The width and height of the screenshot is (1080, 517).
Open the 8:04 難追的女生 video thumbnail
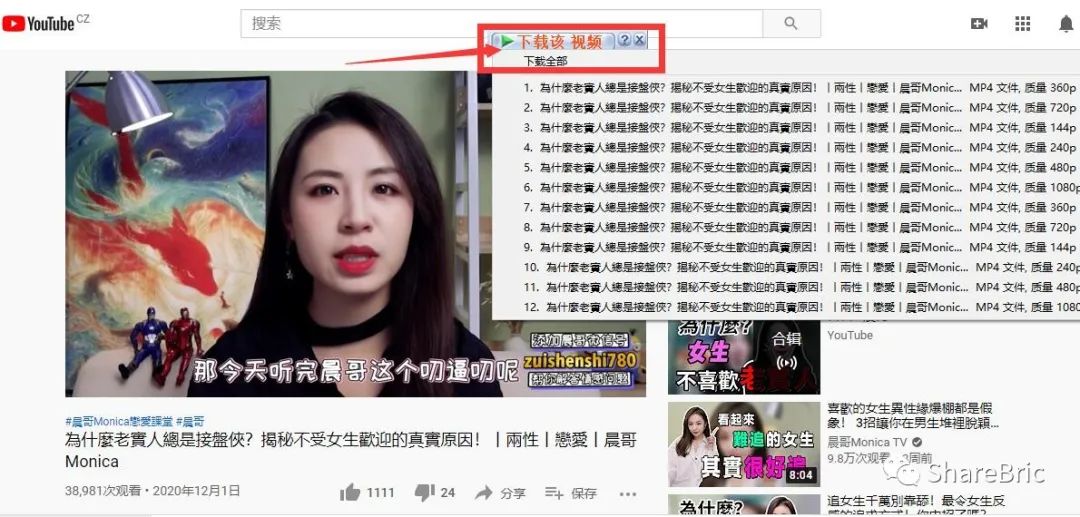tap(744, 445)
